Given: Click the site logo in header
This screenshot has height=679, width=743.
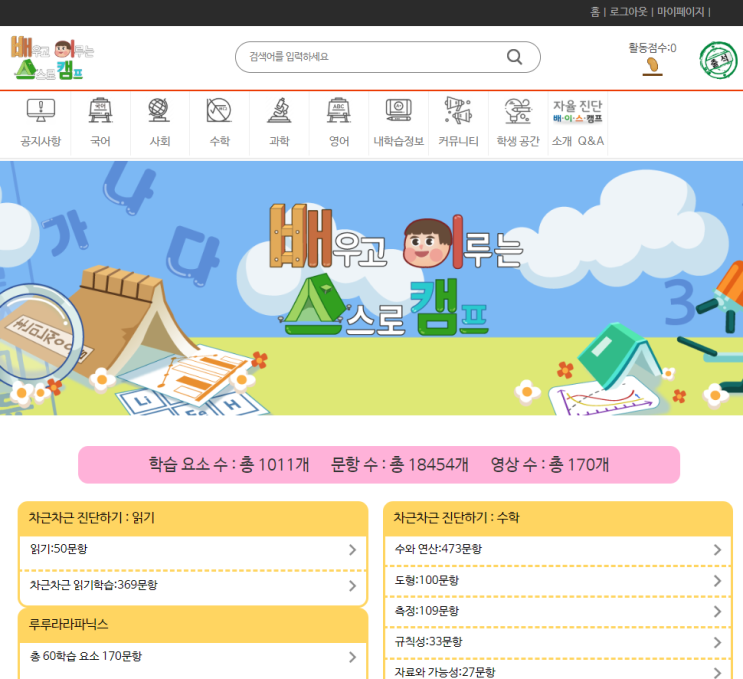Looking at the screenshot, I should 53,58.
